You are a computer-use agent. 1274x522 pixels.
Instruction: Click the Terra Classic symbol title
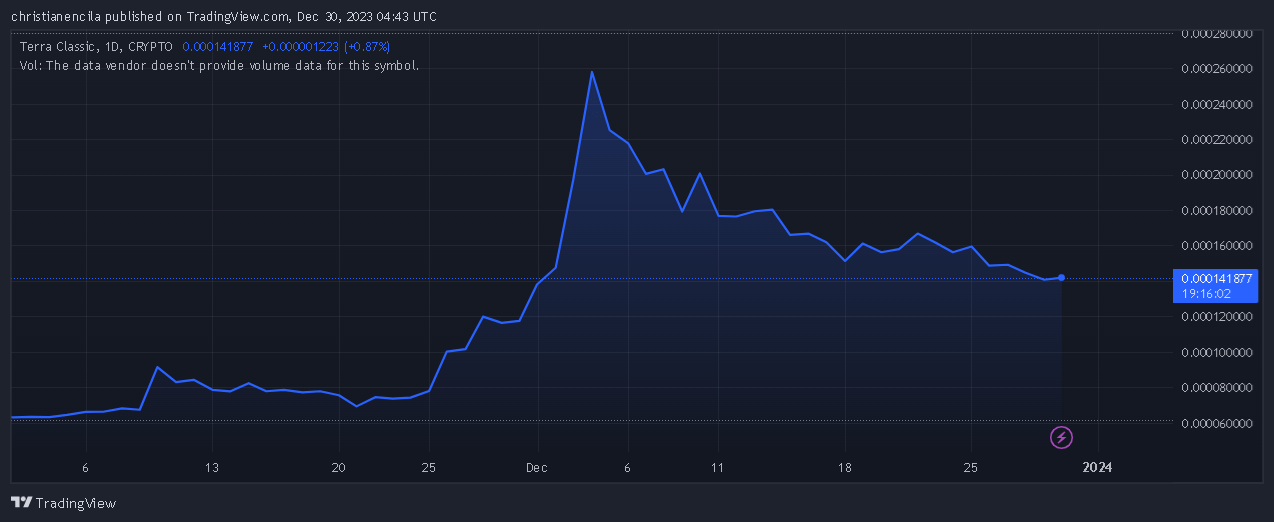58,47
